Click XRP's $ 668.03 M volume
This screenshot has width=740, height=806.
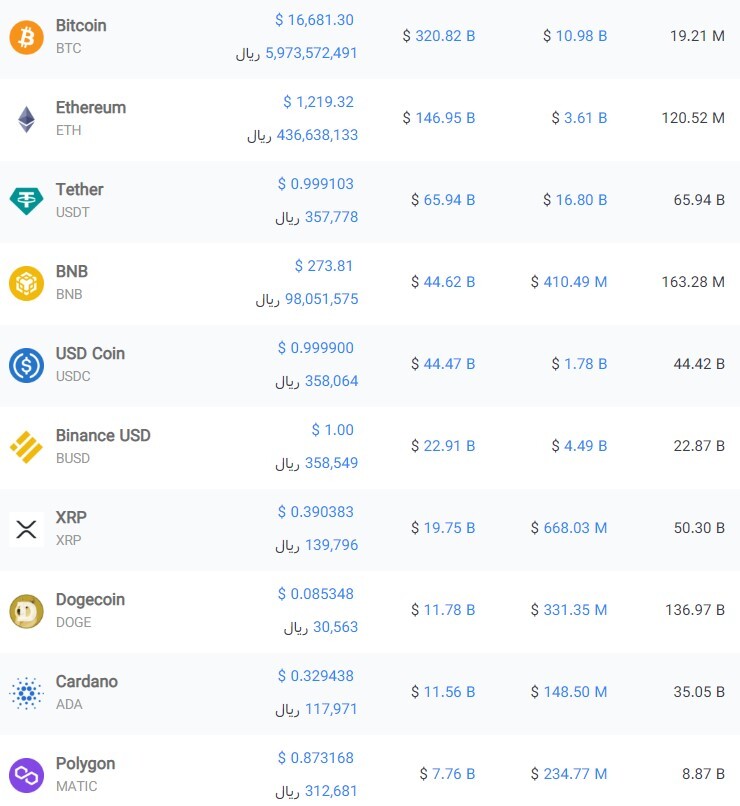click(x=569, y=528)
